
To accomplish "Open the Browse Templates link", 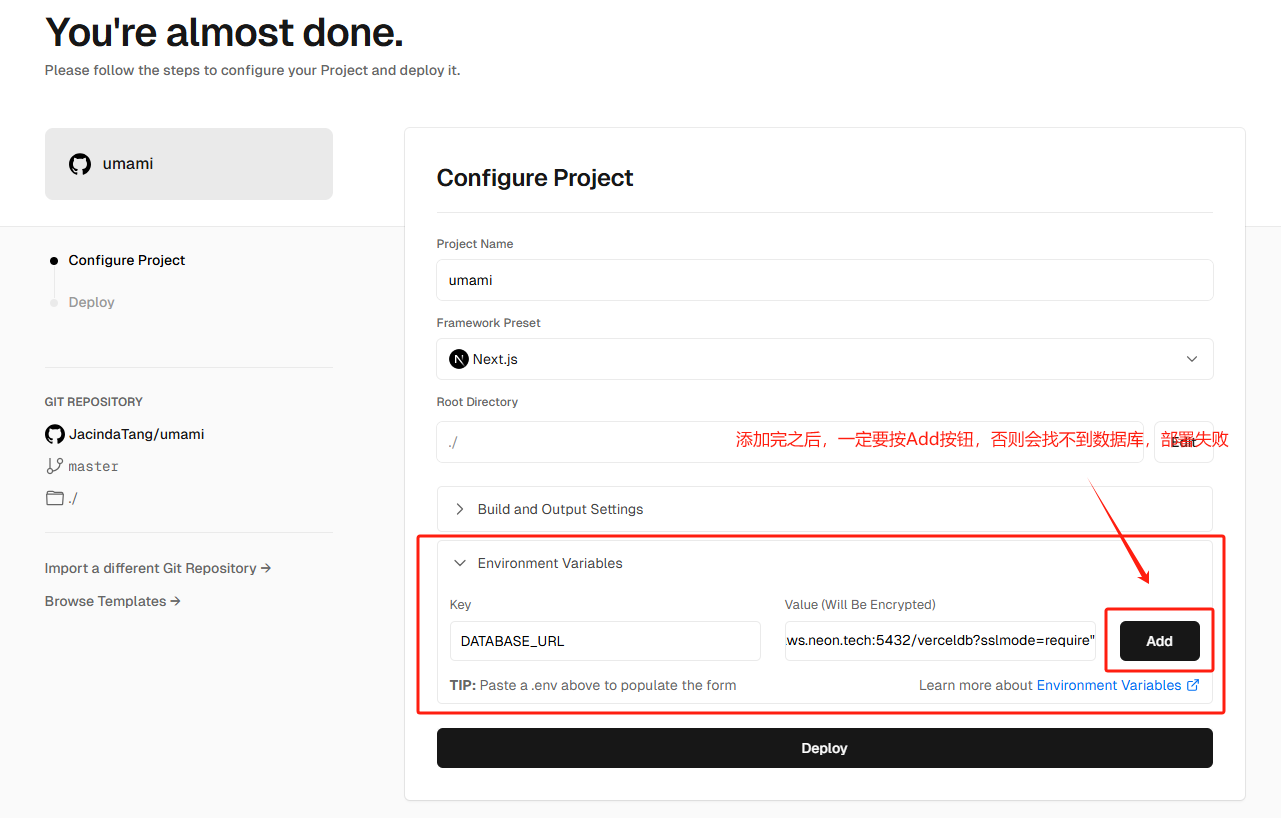I will pos(113,601).
